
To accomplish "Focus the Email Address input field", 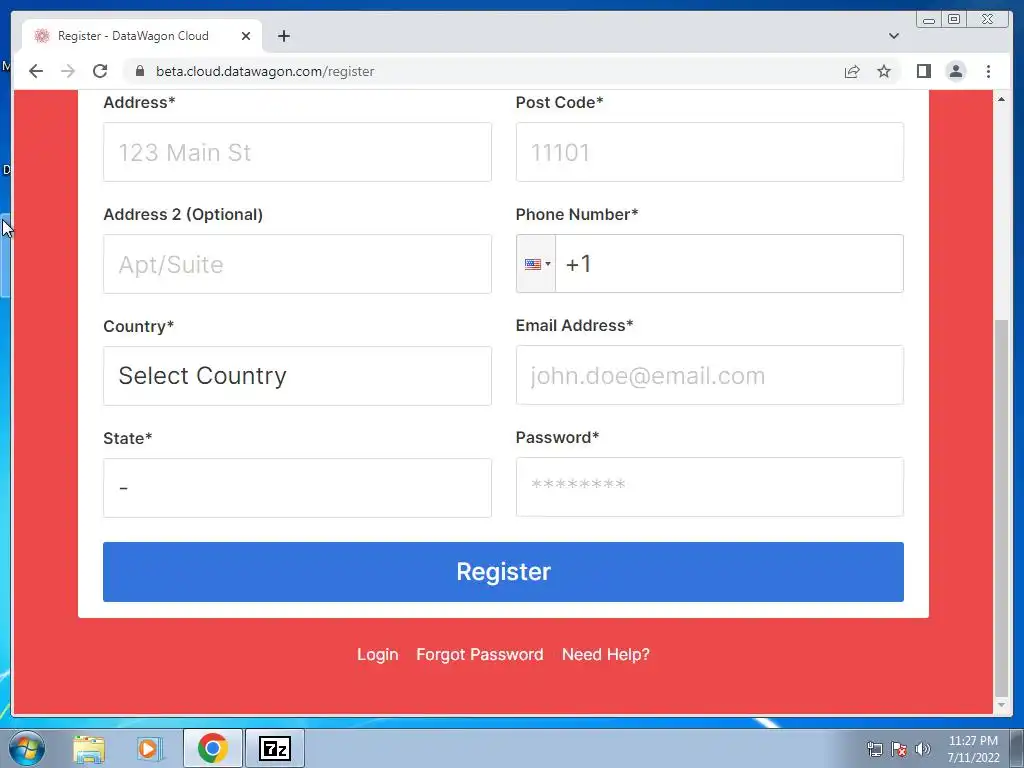I will 710,376.
